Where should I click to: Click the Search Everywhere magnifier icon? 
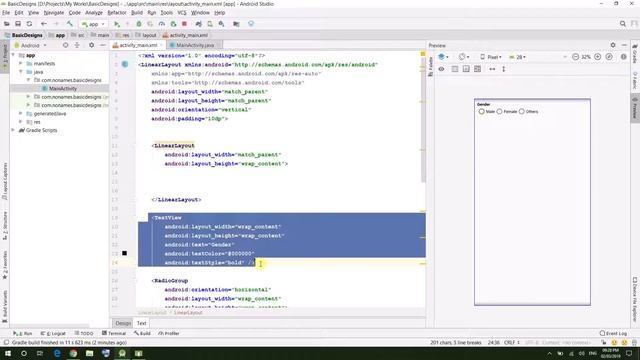(623, 24)
